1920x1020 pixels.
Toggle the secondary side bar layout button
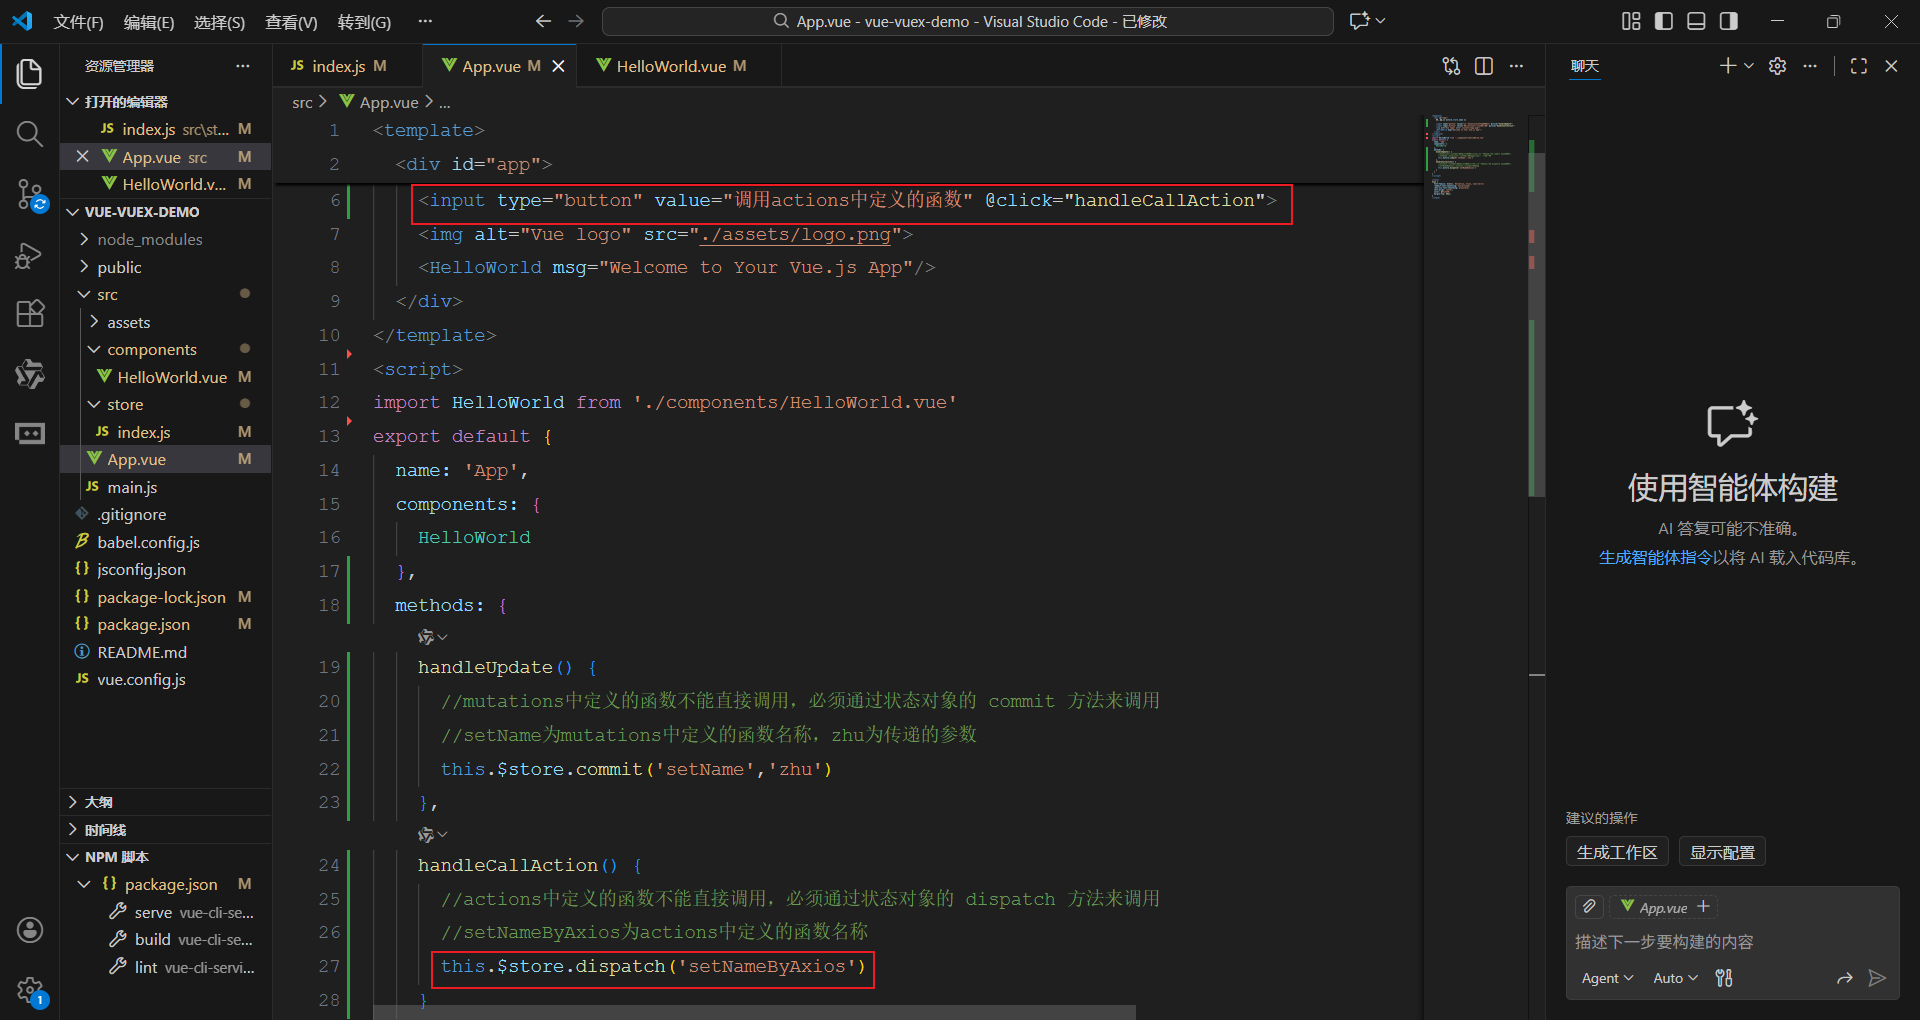coord(1729,21)
